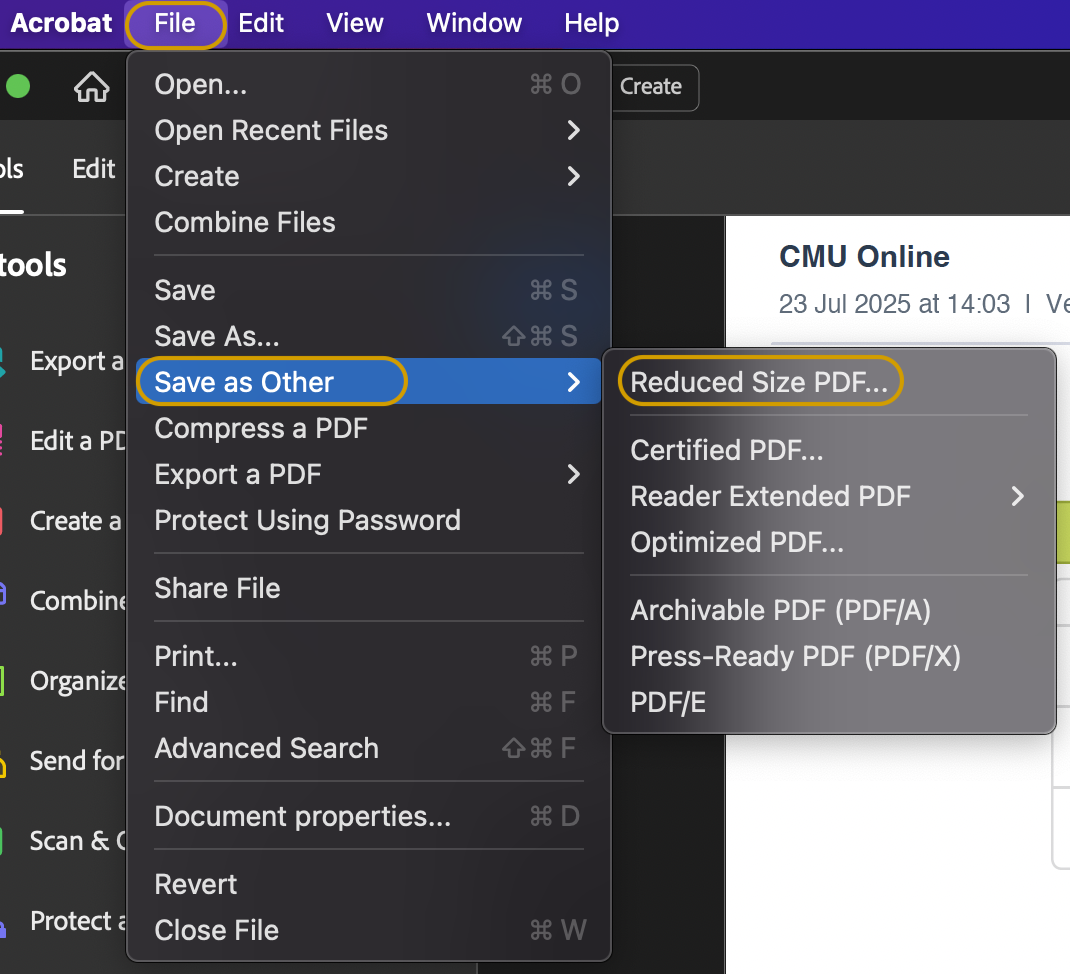Click the Create button in toolbar

(650, 87)
